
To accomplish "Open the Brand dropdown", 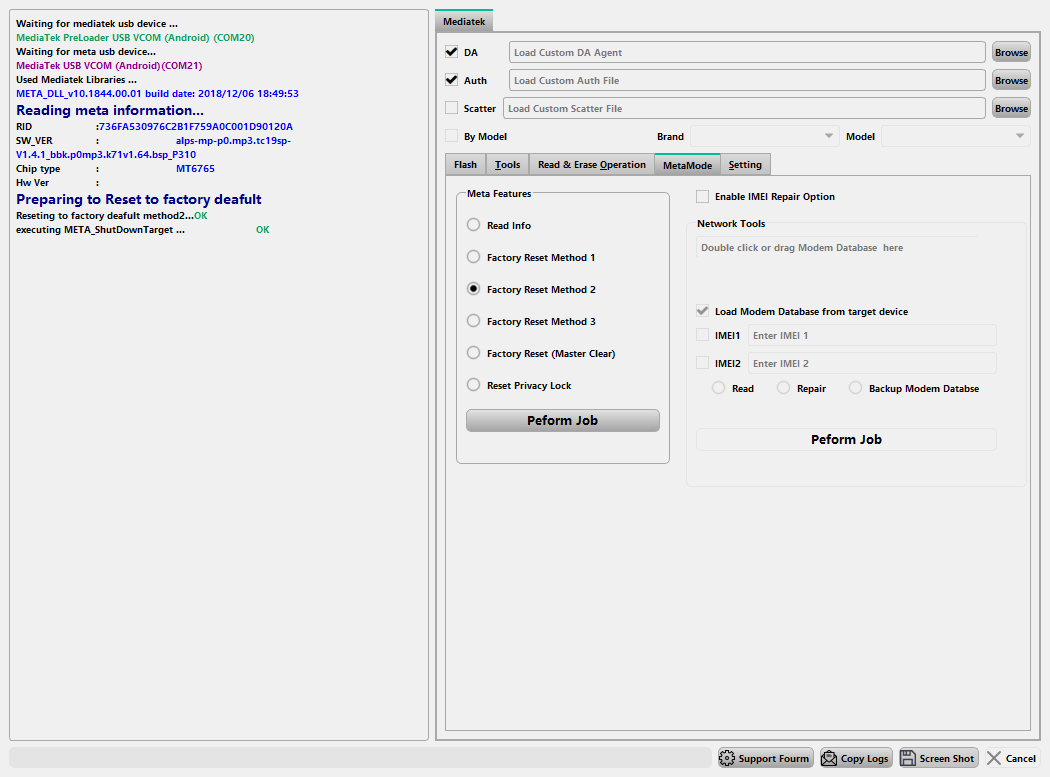I will tap(764, 136).
